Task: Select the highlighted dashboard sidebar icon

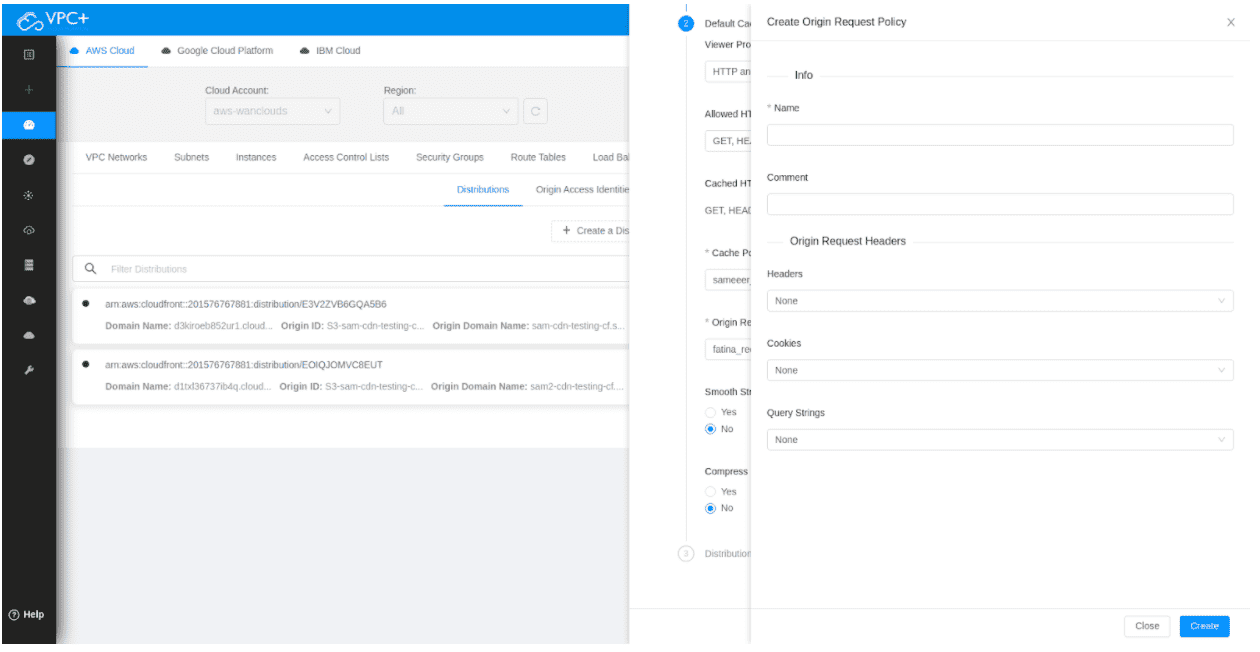Action: (29, 125)
